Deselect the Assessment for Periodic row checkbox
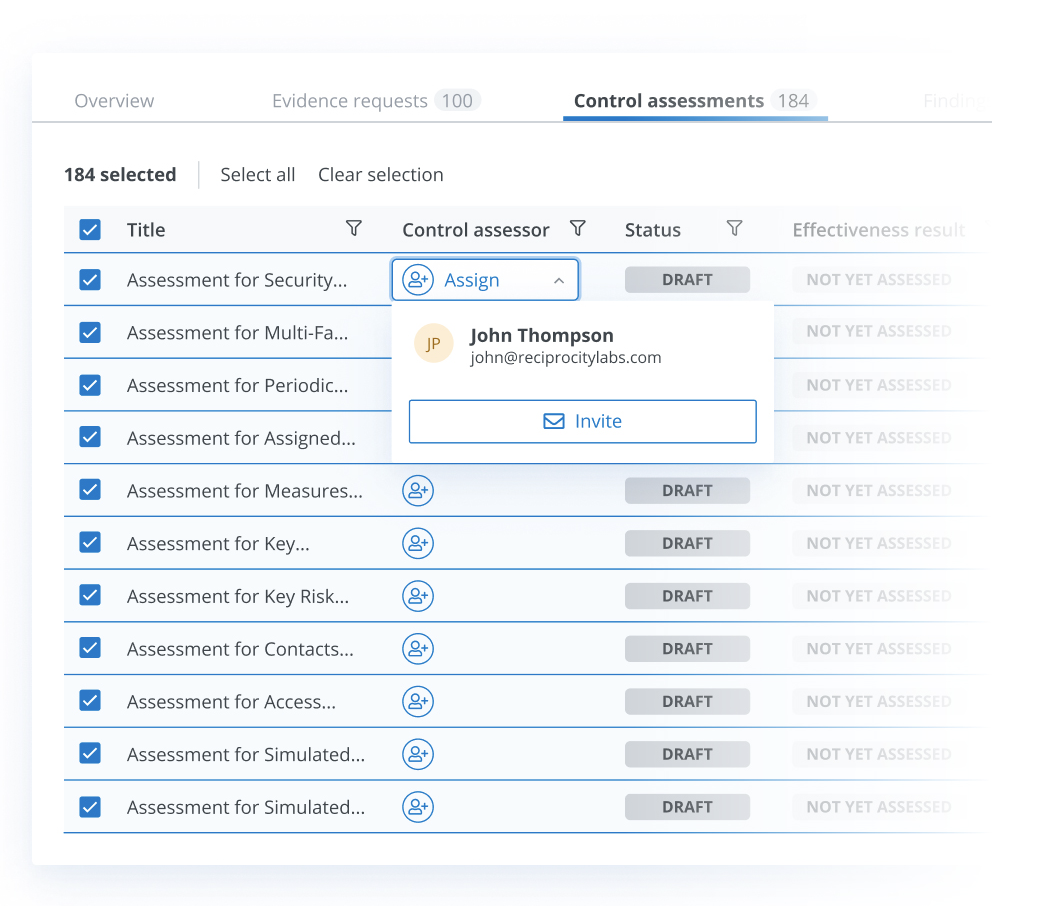This screenshot has width=1060, height=906. [90, 385]
